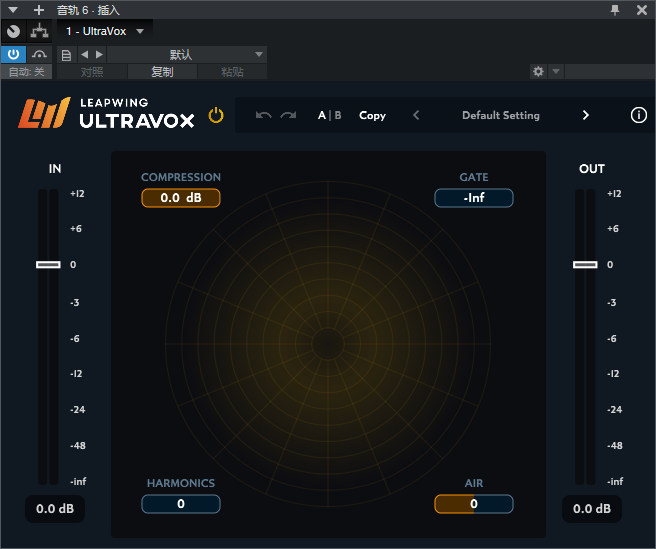
Task: Select next host preset triangle
Action: coord(99,54)
